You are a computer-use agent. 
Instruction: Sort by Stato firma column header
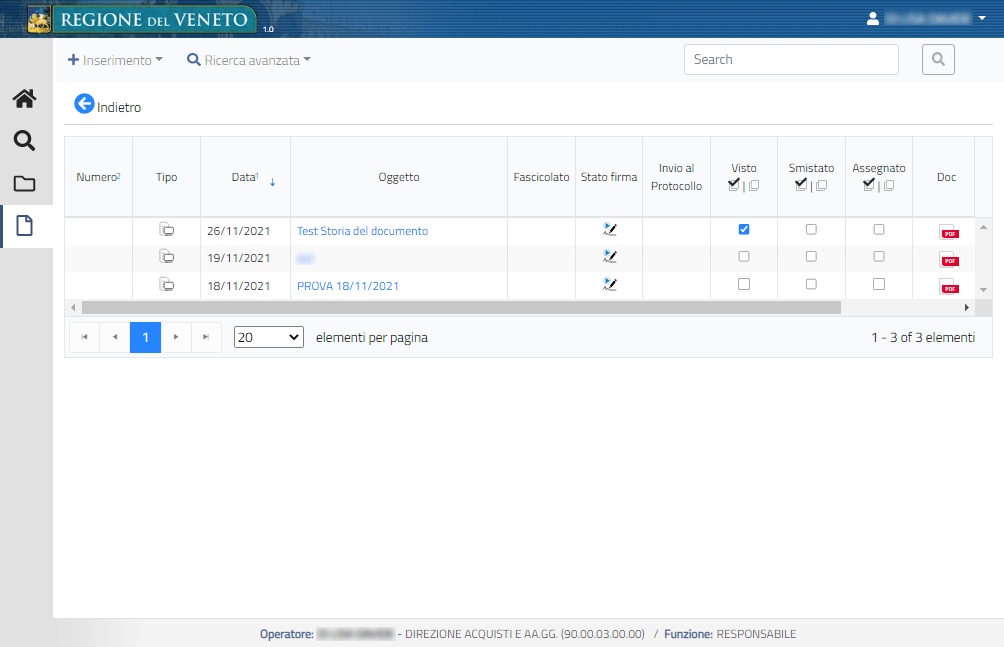[x=609, y=177]
